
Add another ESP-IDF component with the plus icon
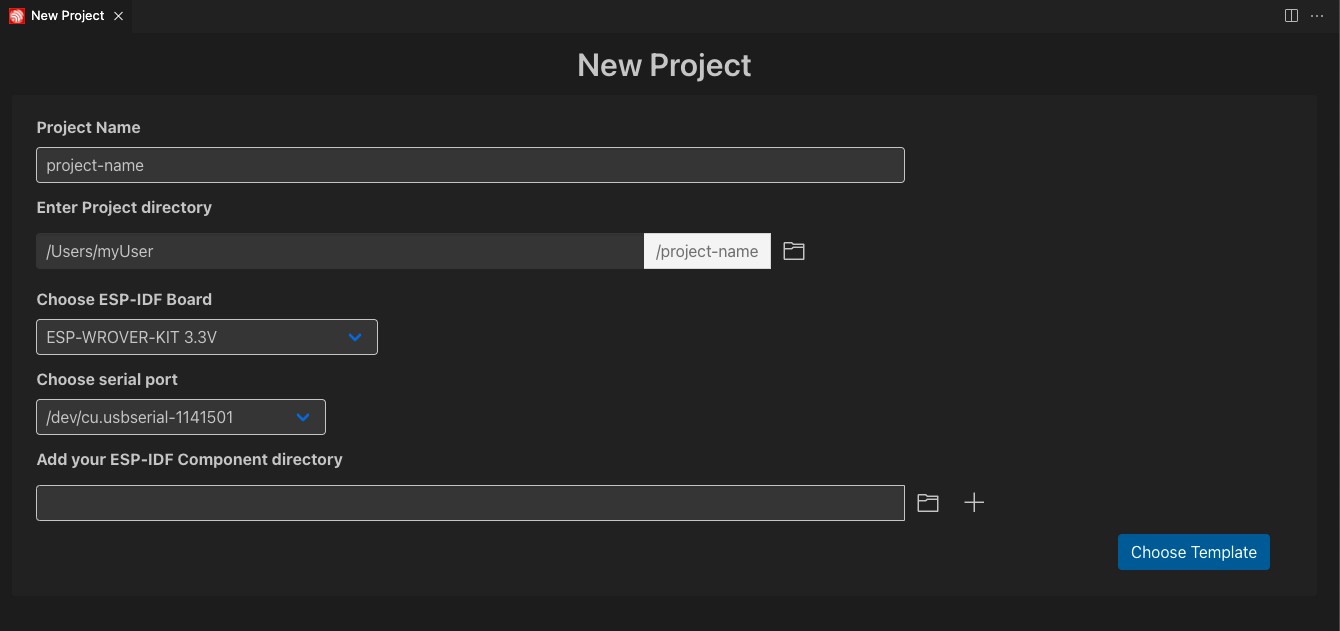point(974,502)
